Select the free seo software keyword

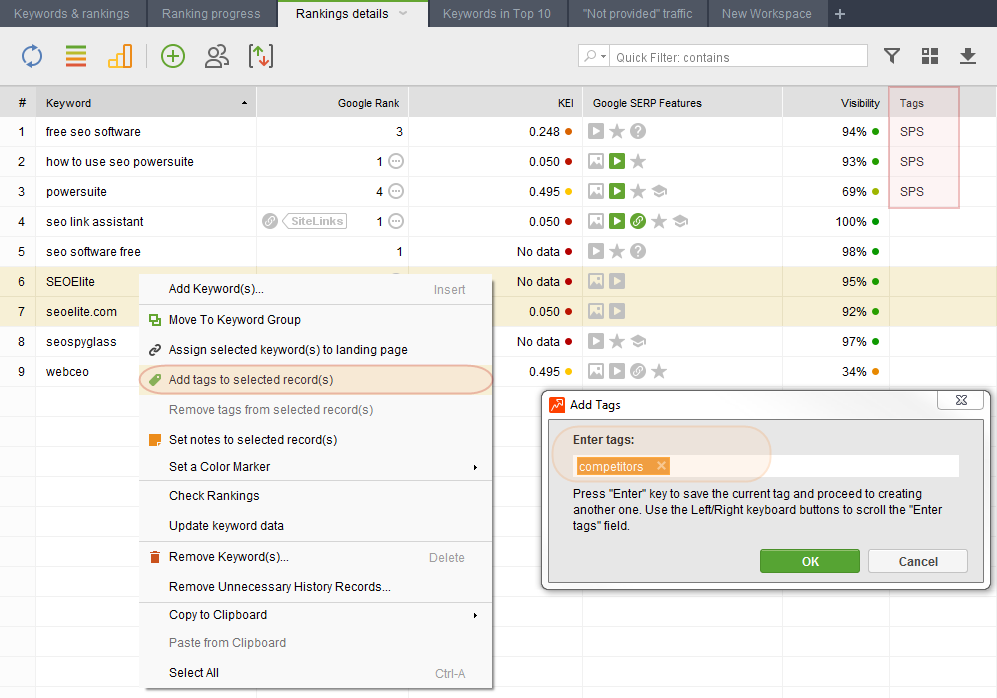tap(93, 132)
